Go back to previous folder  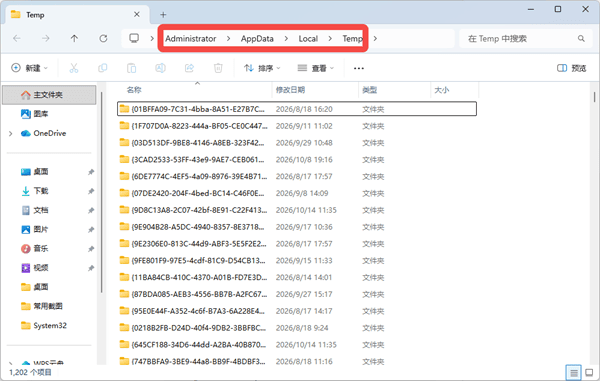coord(17,38)
